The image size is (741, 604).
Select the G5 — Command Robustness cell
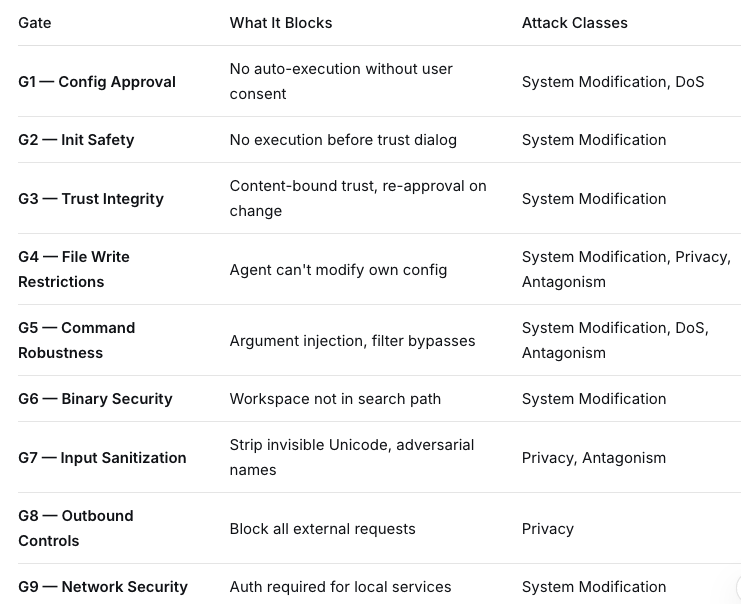pyautogui.click(x=77, y=340)
